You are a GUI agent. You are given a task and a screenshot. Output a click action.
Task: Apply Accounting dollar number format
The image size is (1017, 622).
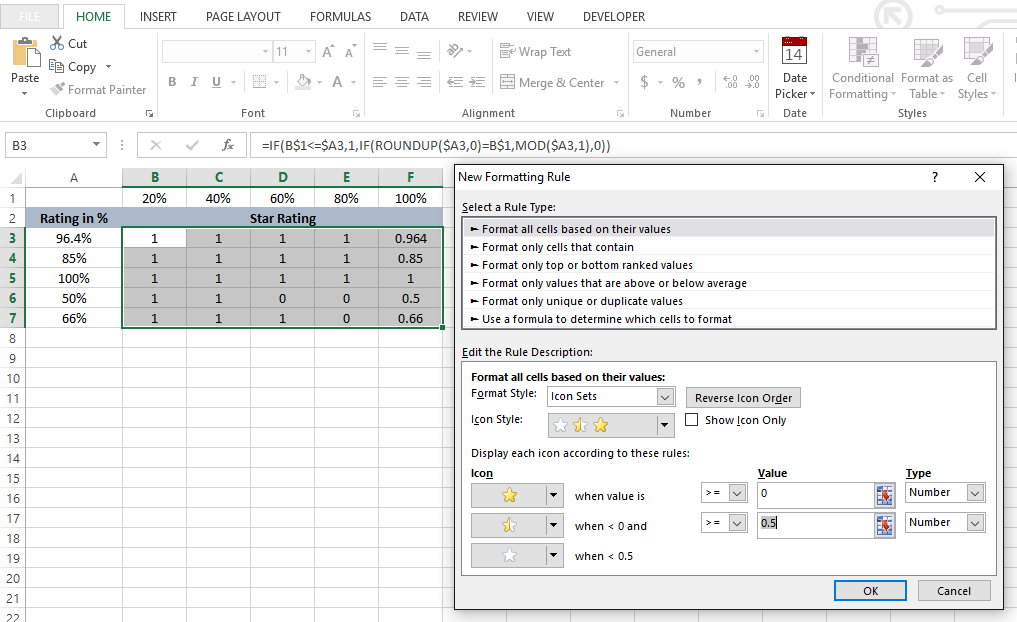point(644,82)
